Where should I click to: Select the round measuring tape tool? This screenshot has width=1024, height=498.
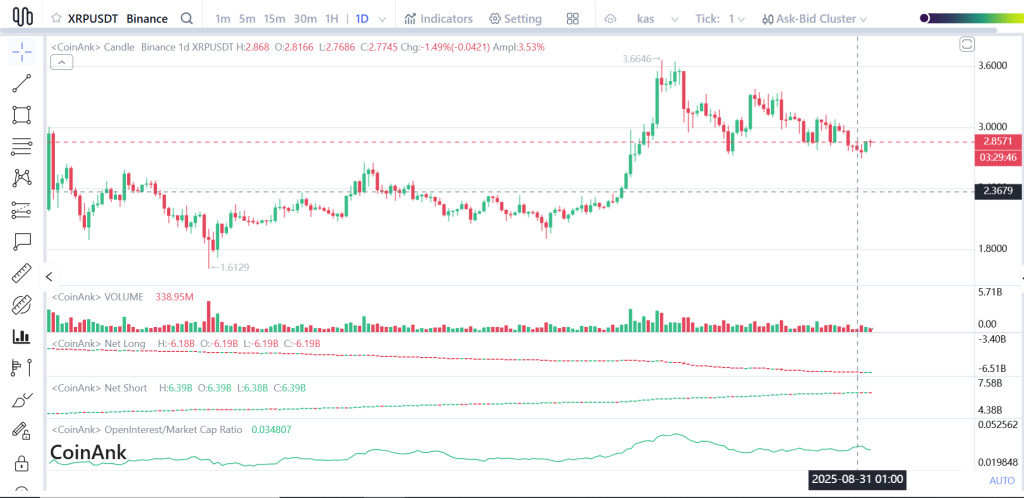pos(22,305)
